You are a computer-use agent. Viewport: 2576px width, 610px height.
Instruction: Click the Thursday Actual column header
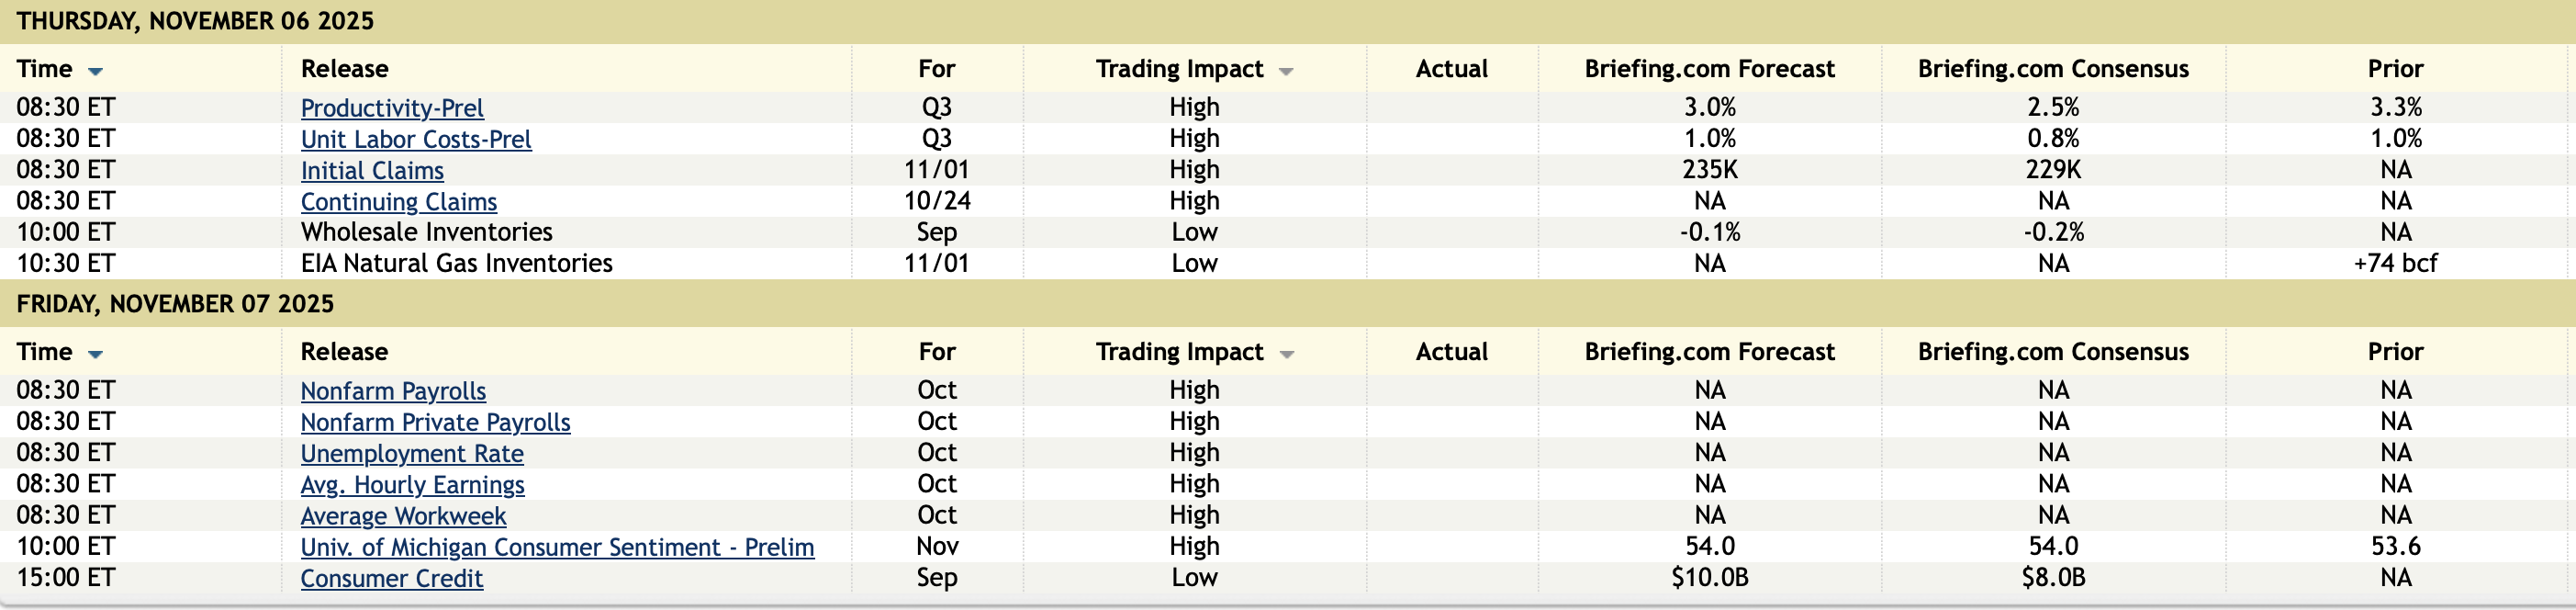tap(1451, 69)
